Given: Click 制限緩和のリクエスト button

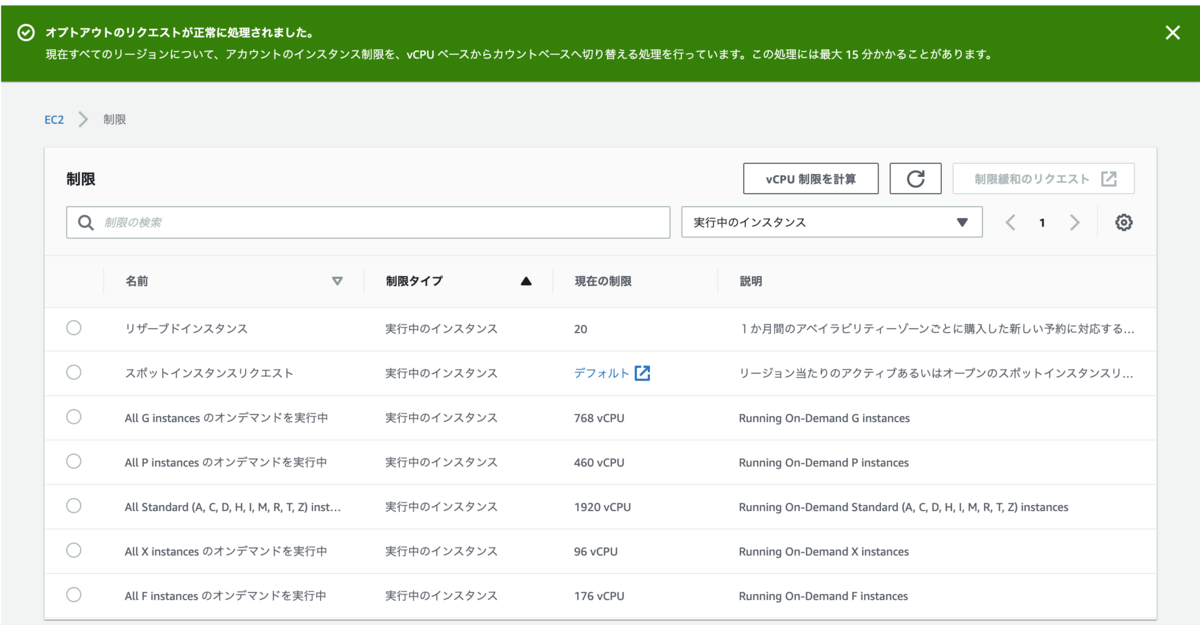Looking at the screenshot, I should (x=1044, y=179).
